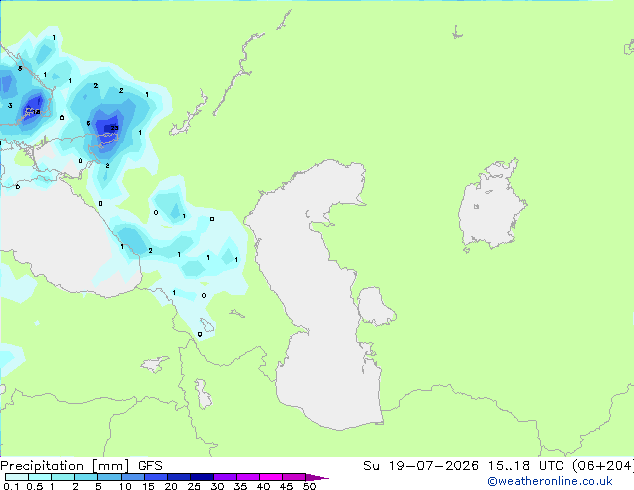
Task: Click legend scale label '0.1'
Action: [11, 486]
